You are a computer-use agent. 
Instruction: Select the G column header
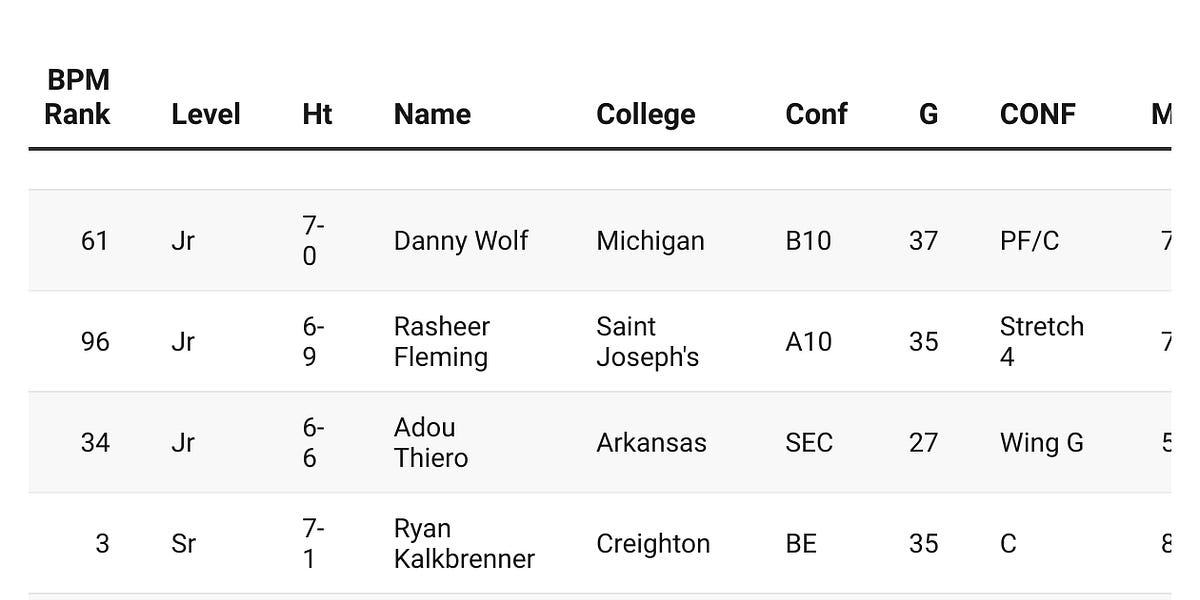[928, 114]
